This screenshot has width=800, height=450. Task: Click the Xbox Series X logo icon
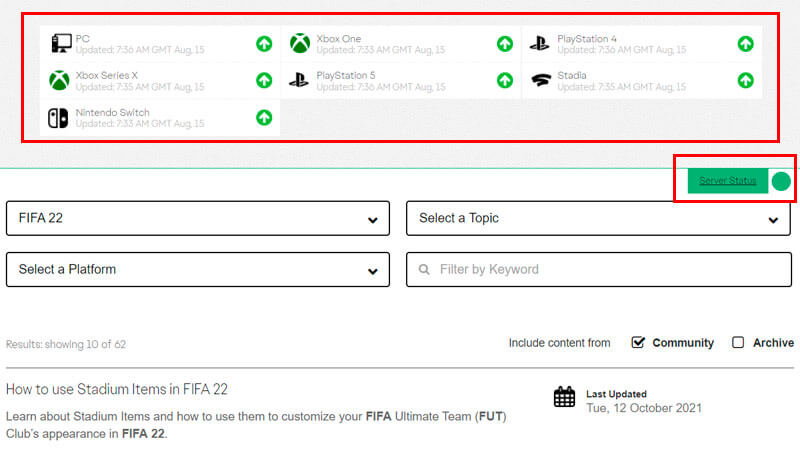pos(59,81)
